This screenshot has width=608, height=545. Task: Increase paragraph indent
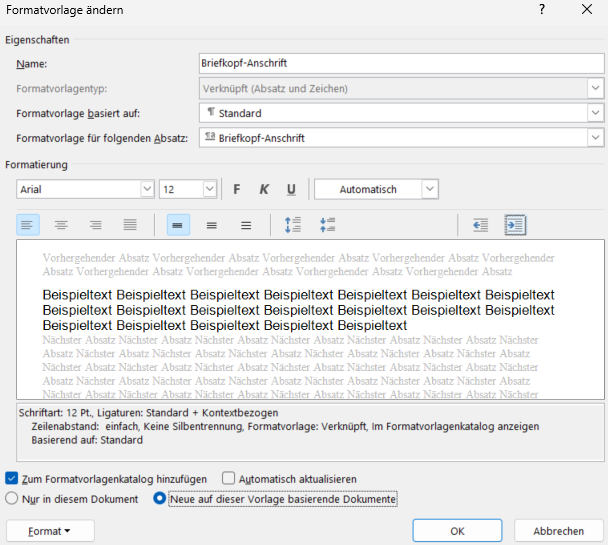pyautogui.click(x=515, y=225)
